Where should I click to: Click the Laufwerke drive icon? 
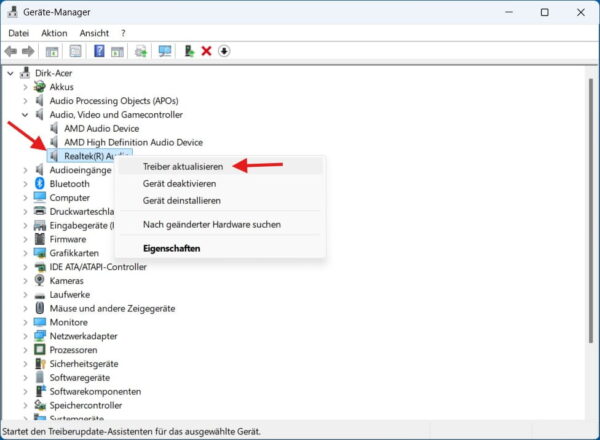(39, 295)
